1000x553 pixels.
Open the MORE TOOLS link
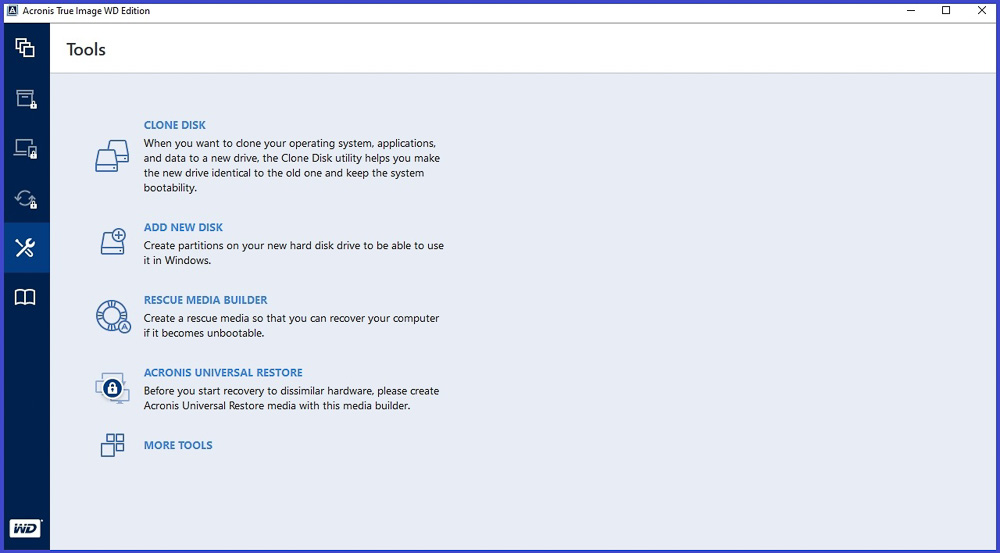tap(178, 445)
